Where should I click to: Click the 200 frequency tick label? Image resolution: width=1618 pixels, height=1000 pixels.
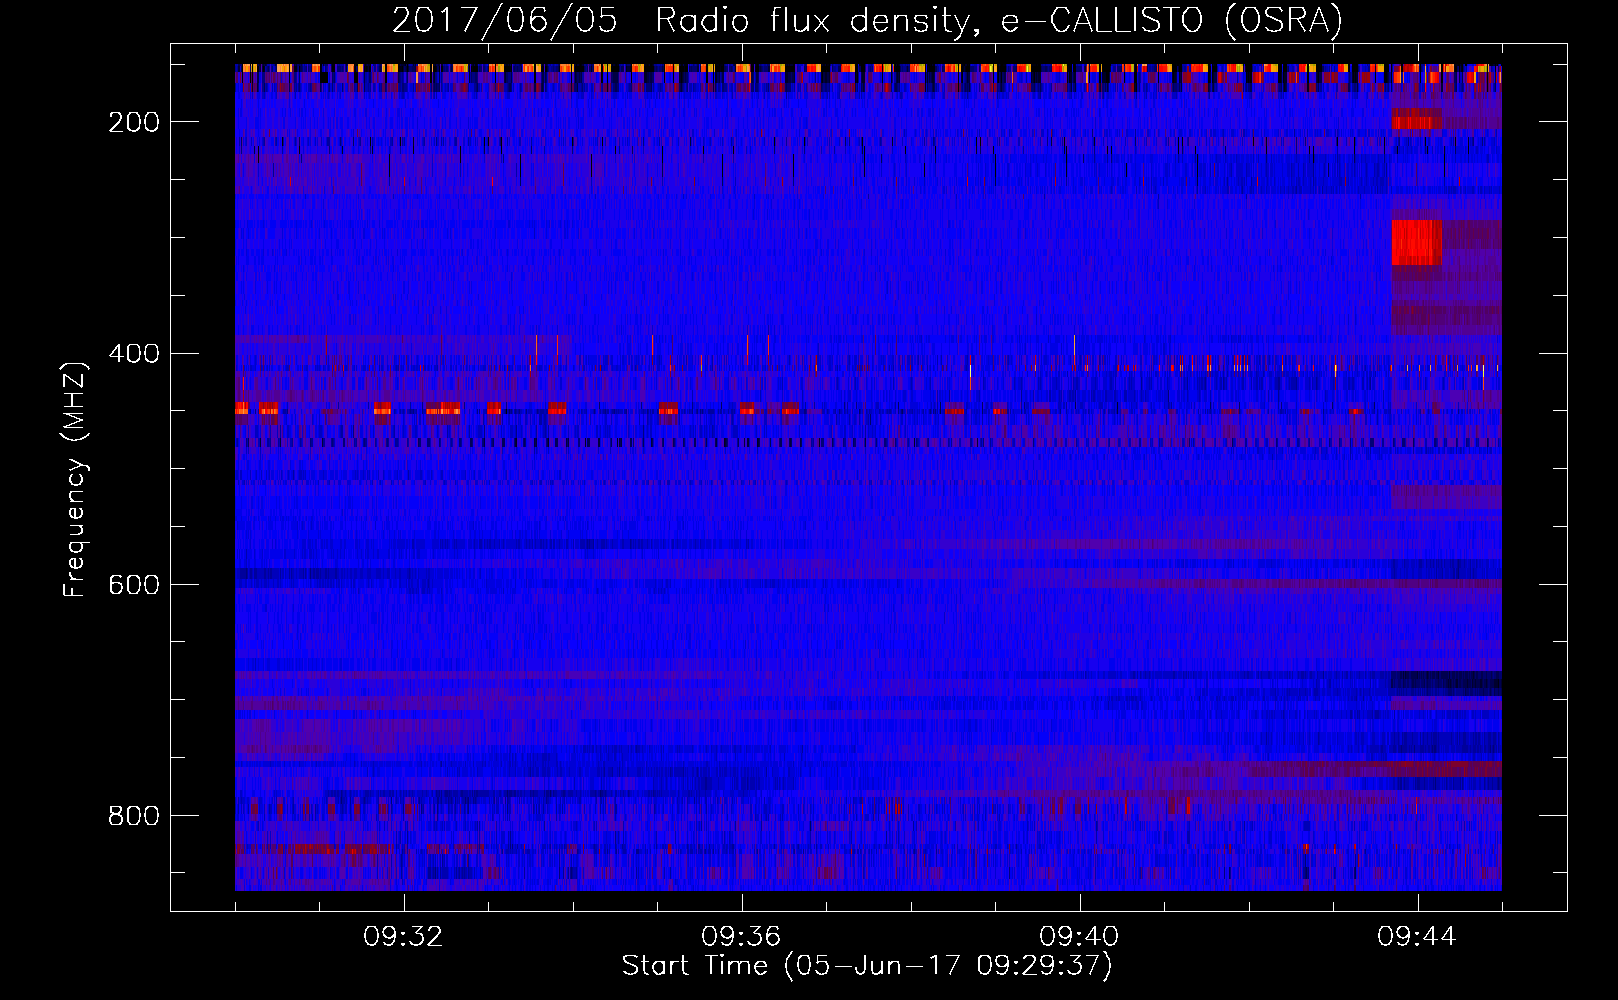(x=134, y=122)
